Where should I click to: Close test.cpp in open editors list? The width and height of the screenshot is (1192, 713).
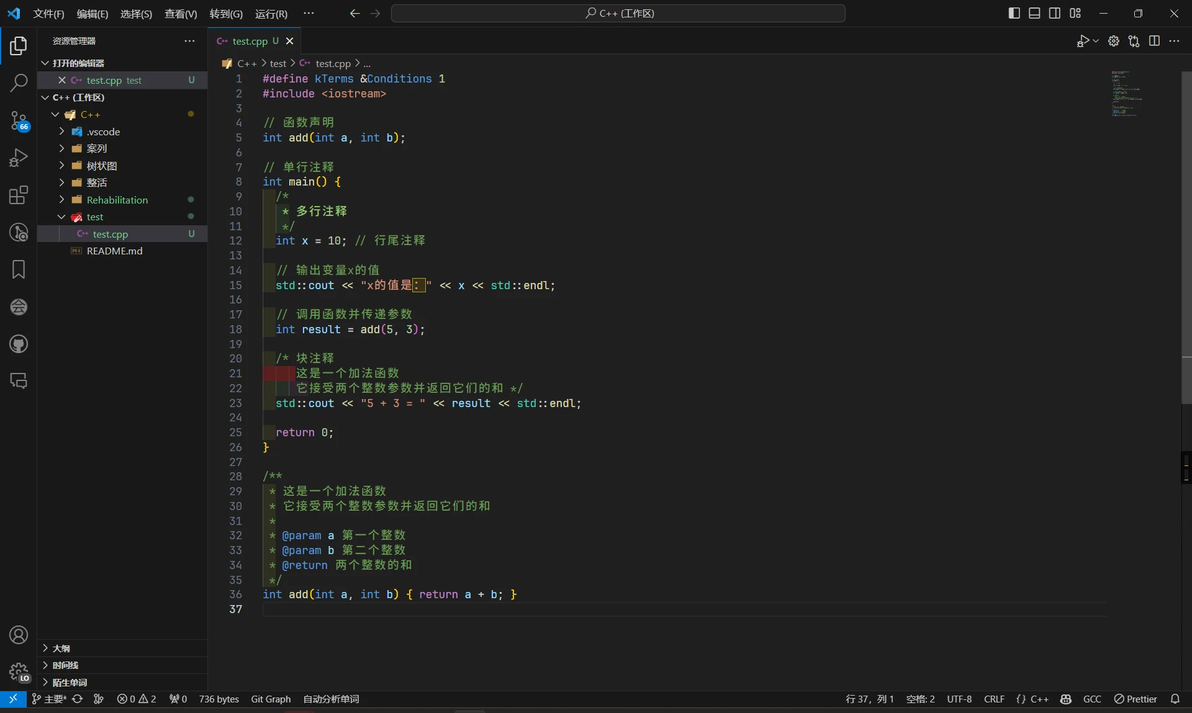tap(62, 80)
